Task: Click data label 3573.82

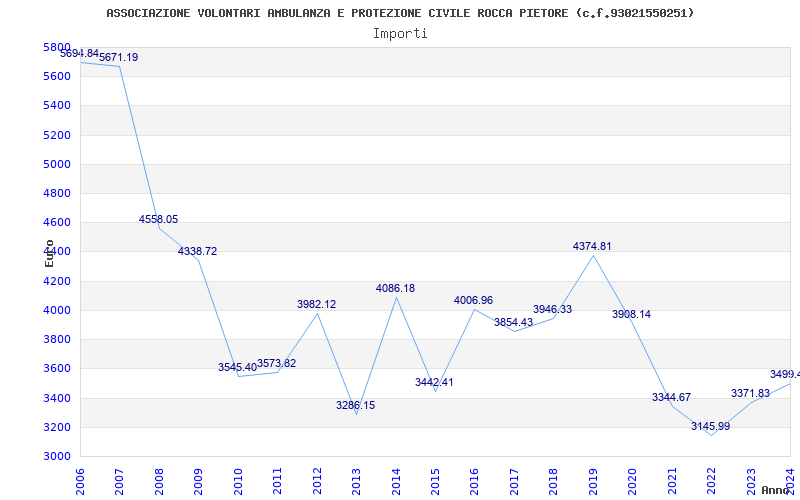Action: tap(277, 363)
